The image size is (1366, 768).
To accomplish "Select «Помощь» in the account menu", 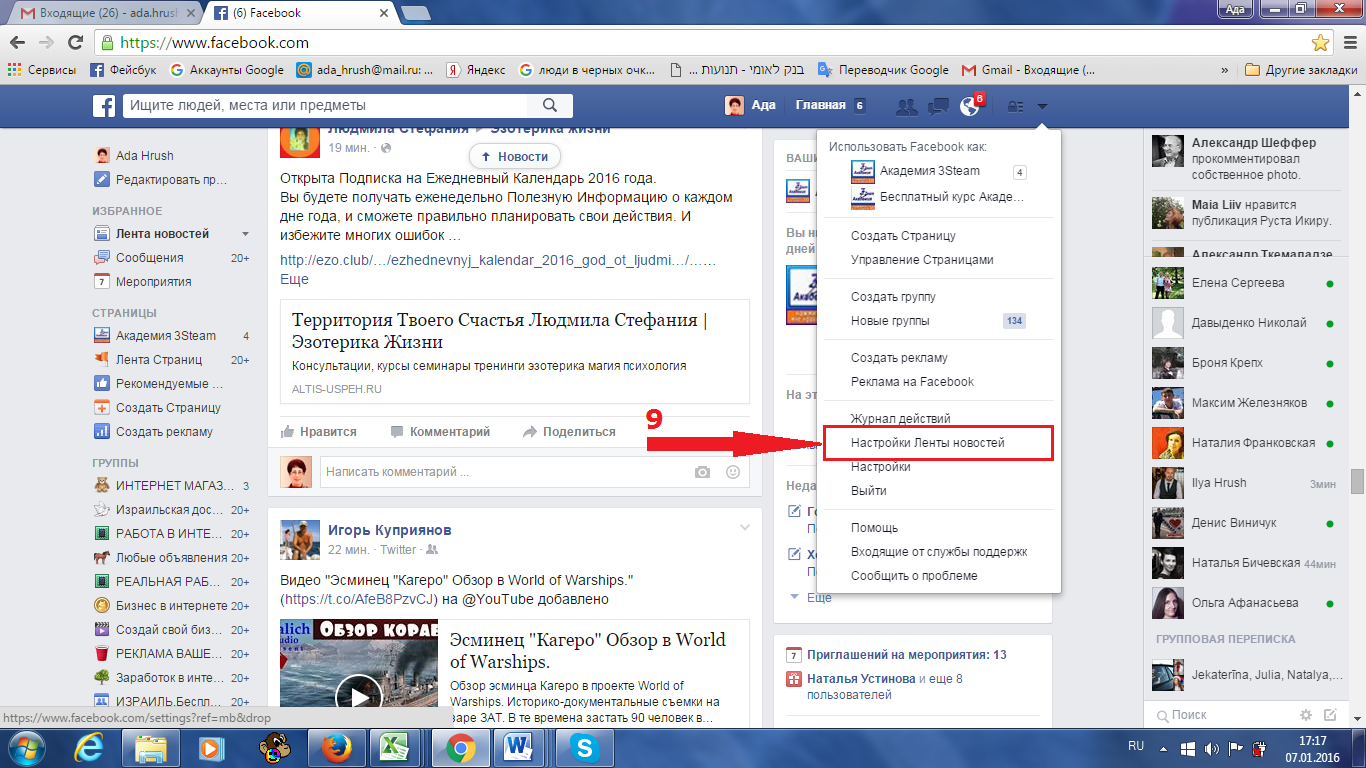I will 875,528.
